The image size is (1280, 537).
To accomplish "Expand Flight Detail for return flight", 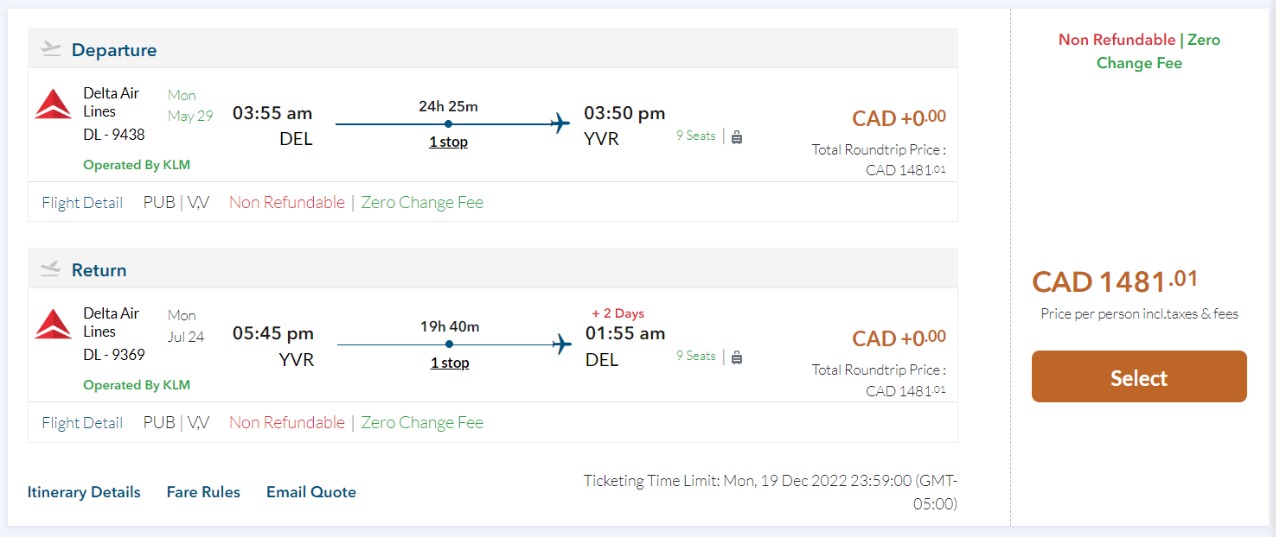I will [x=82, y=422].
